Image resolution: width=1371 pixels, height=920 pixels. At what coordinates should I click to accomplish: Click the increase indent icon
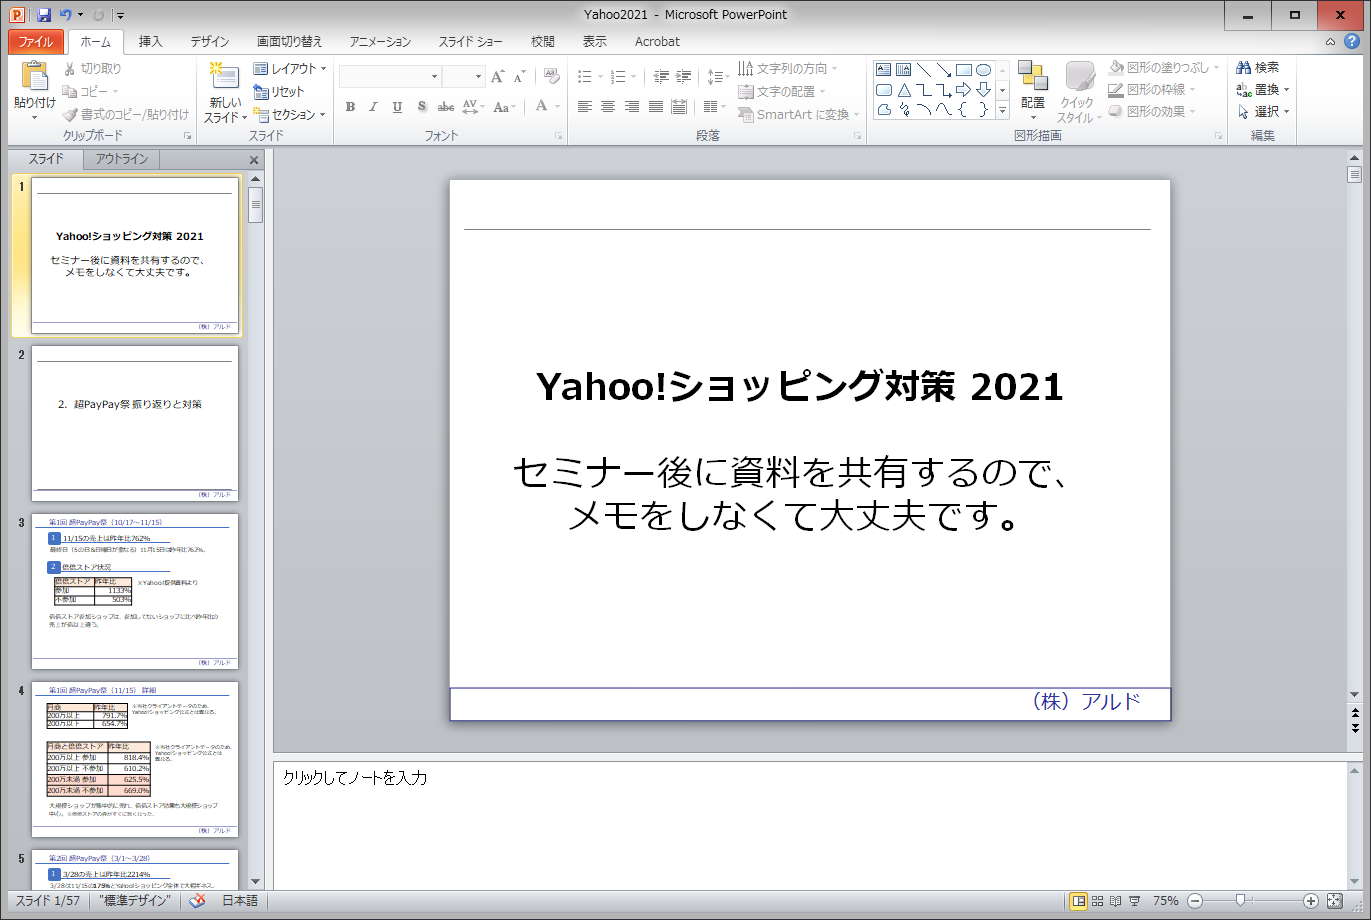point(684,77)
